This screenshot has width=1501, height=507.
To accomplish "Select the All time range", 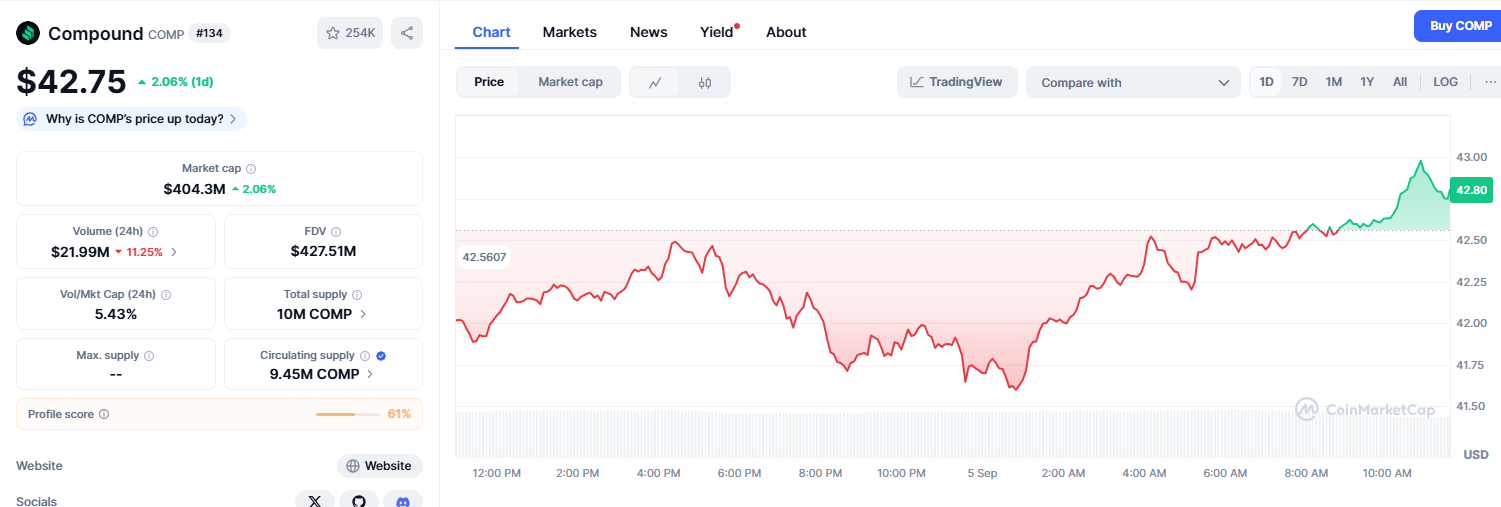I will click(x=1400, y=82).
